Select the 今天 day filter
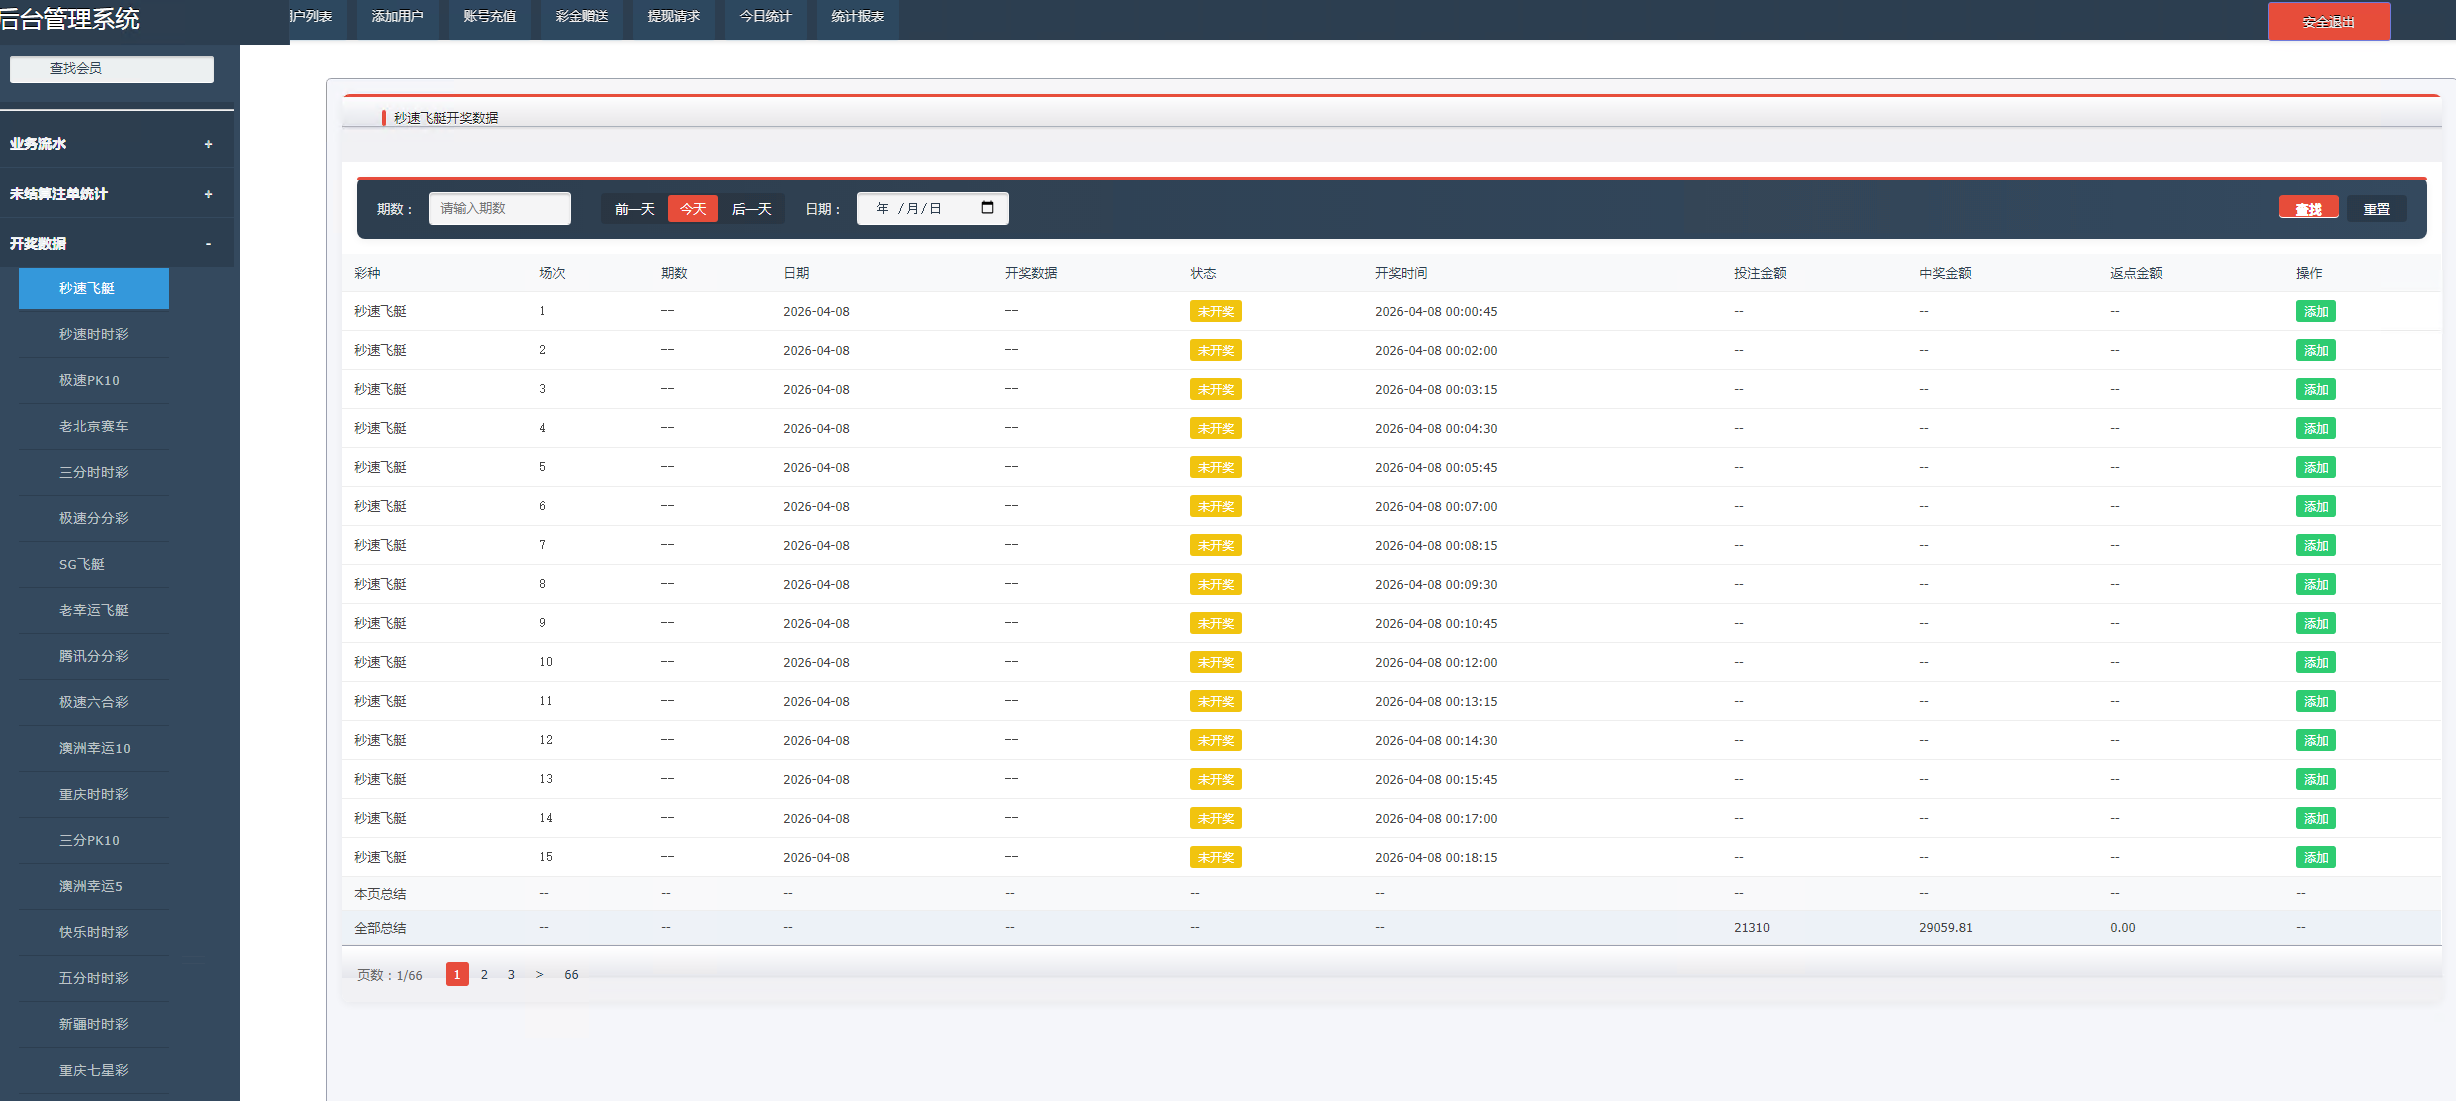This screenshot has width=2456, height=1101. tap(693, 209)
